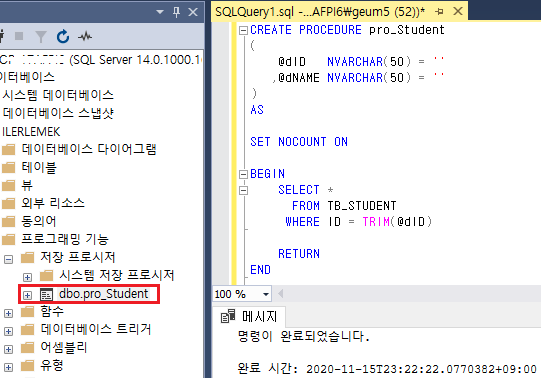Select 동의어 label in the tree

click(x=39, y=221)
